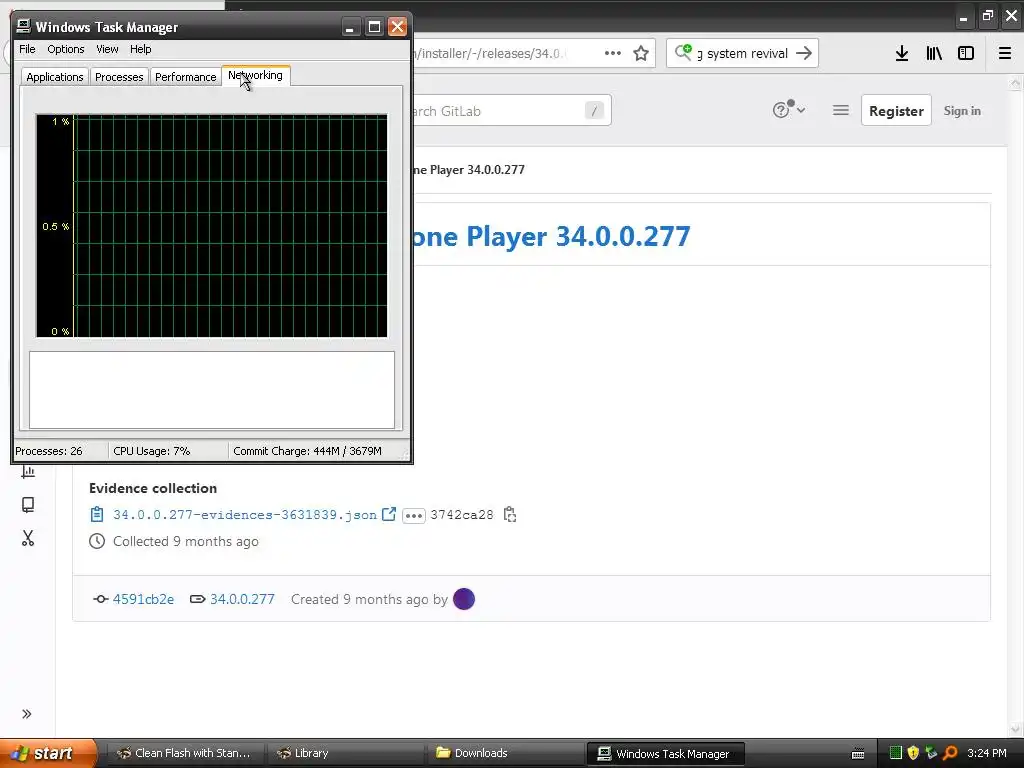Click the release author avatar
Viewport: 1024px width, 768px height.
tap(464, 599)
